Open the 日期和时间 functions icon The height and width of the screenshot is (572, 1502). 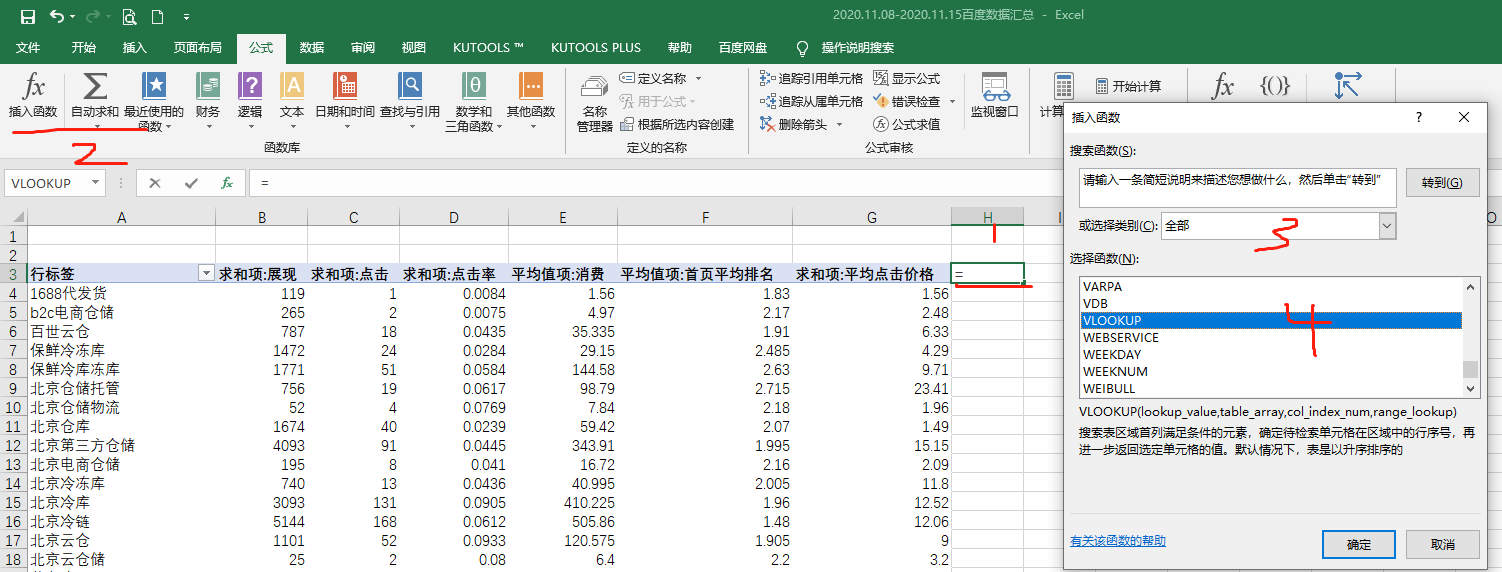tap(345, 96)
